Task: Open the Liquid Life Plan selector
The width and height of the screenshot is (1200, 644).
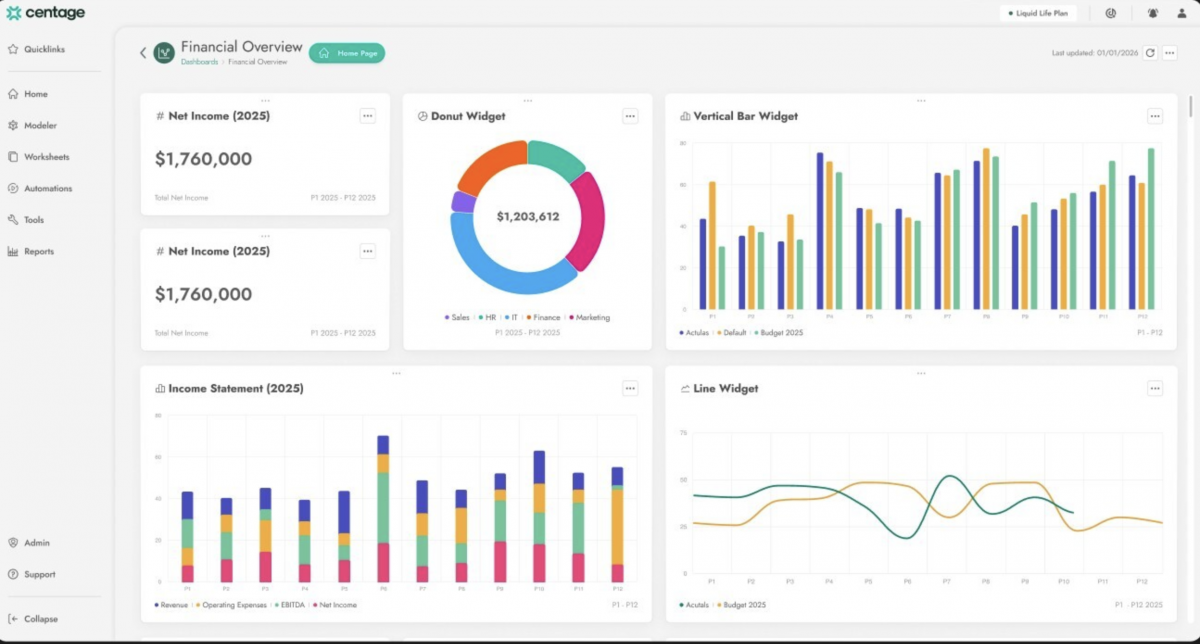Action: 1038,13
